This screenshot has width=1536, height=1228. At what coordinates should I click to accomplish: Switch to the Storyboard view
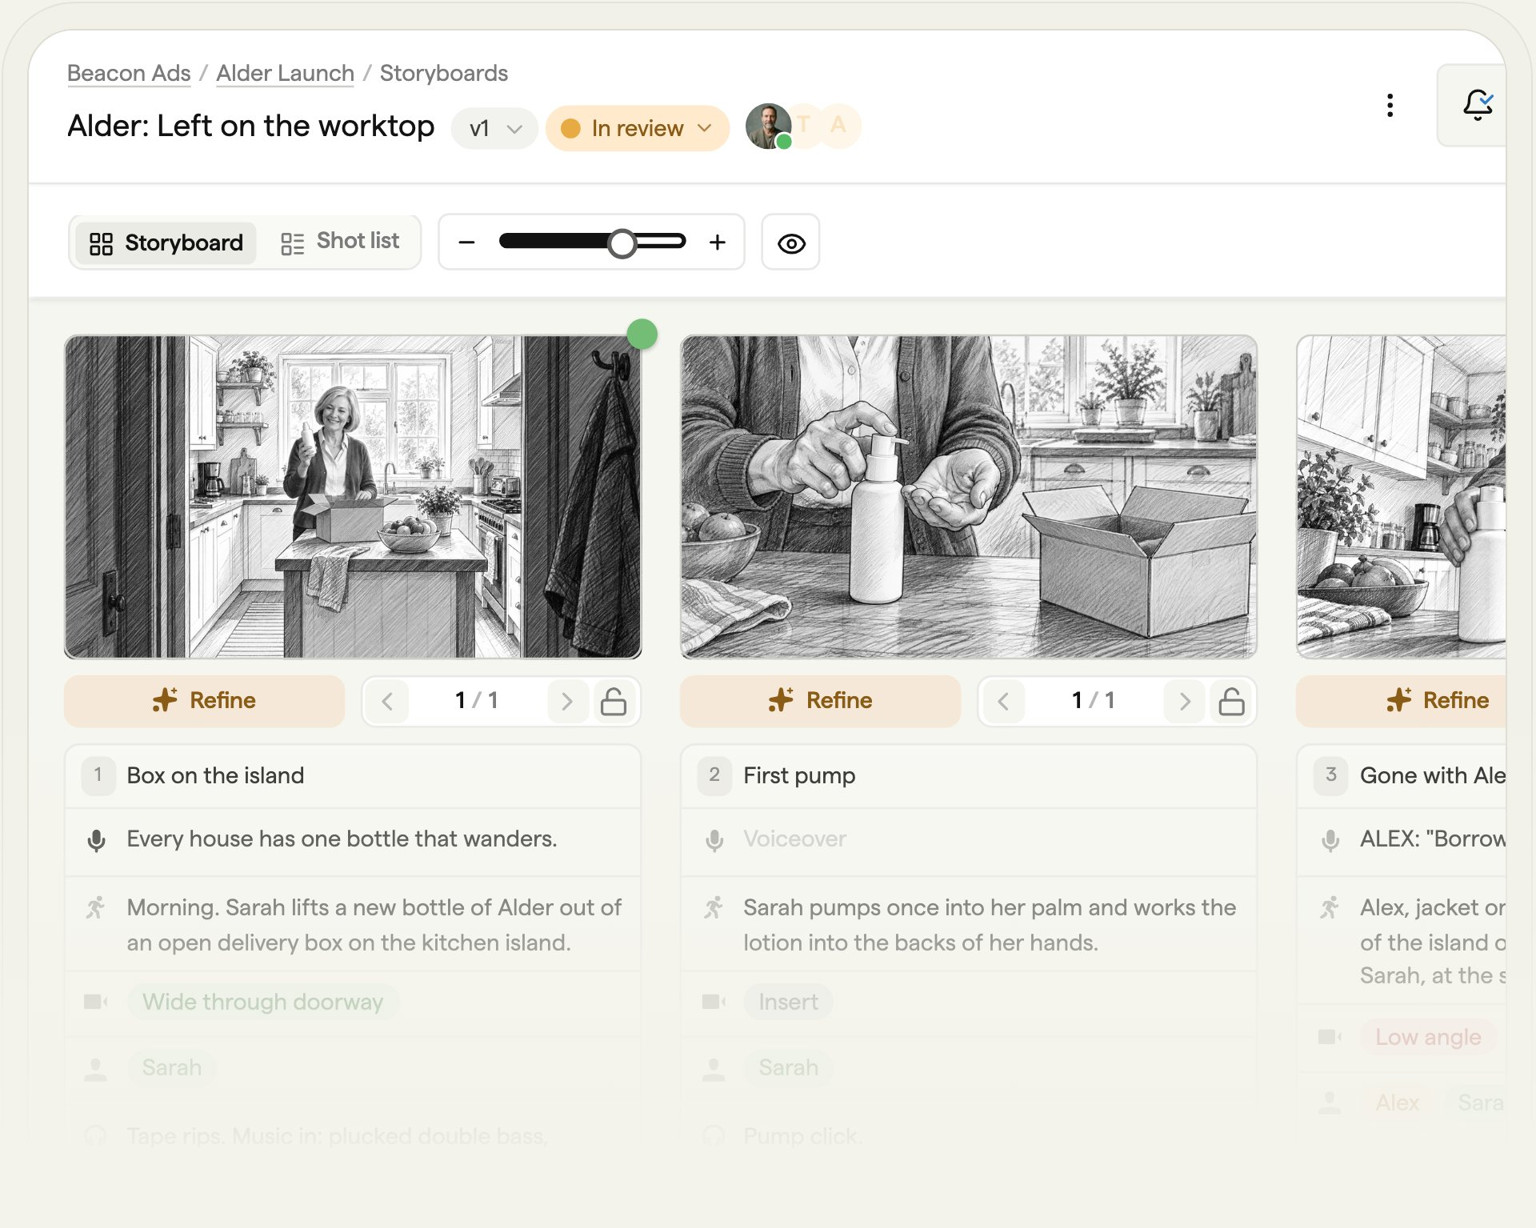point(166,243)
